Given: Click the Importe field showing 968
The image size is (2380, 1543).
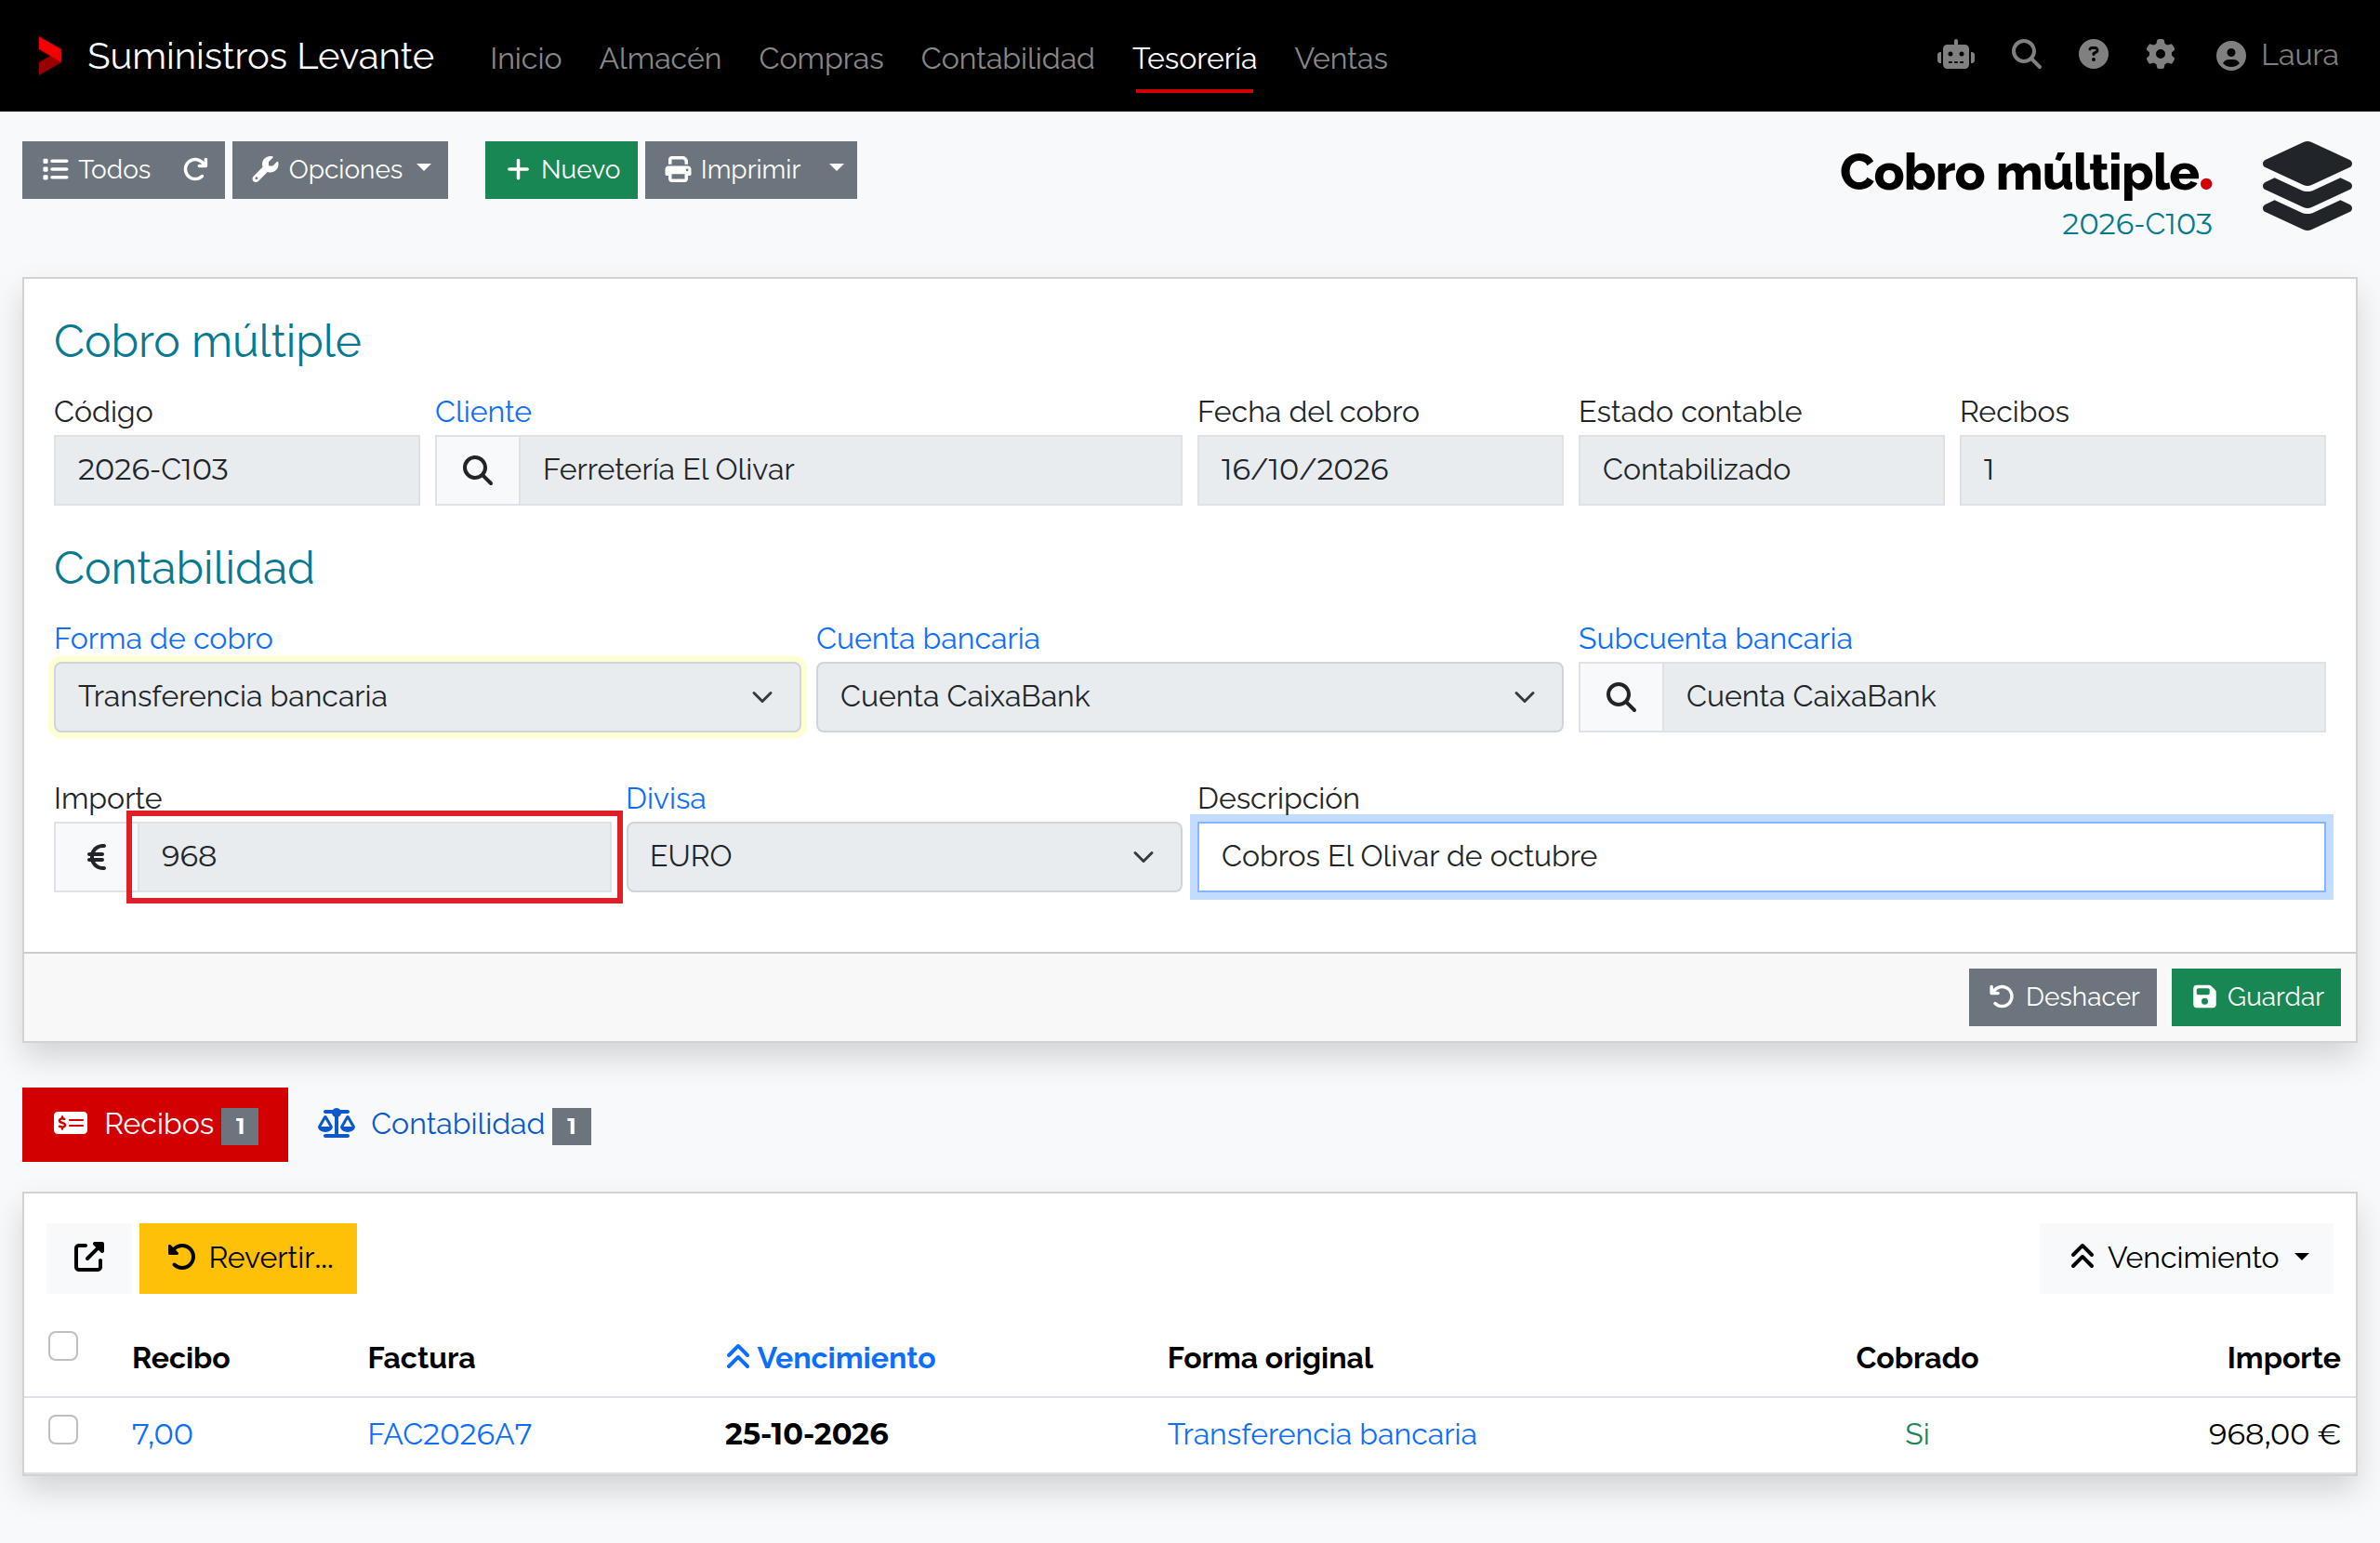Looking at the screenshot, I should 374,857.
